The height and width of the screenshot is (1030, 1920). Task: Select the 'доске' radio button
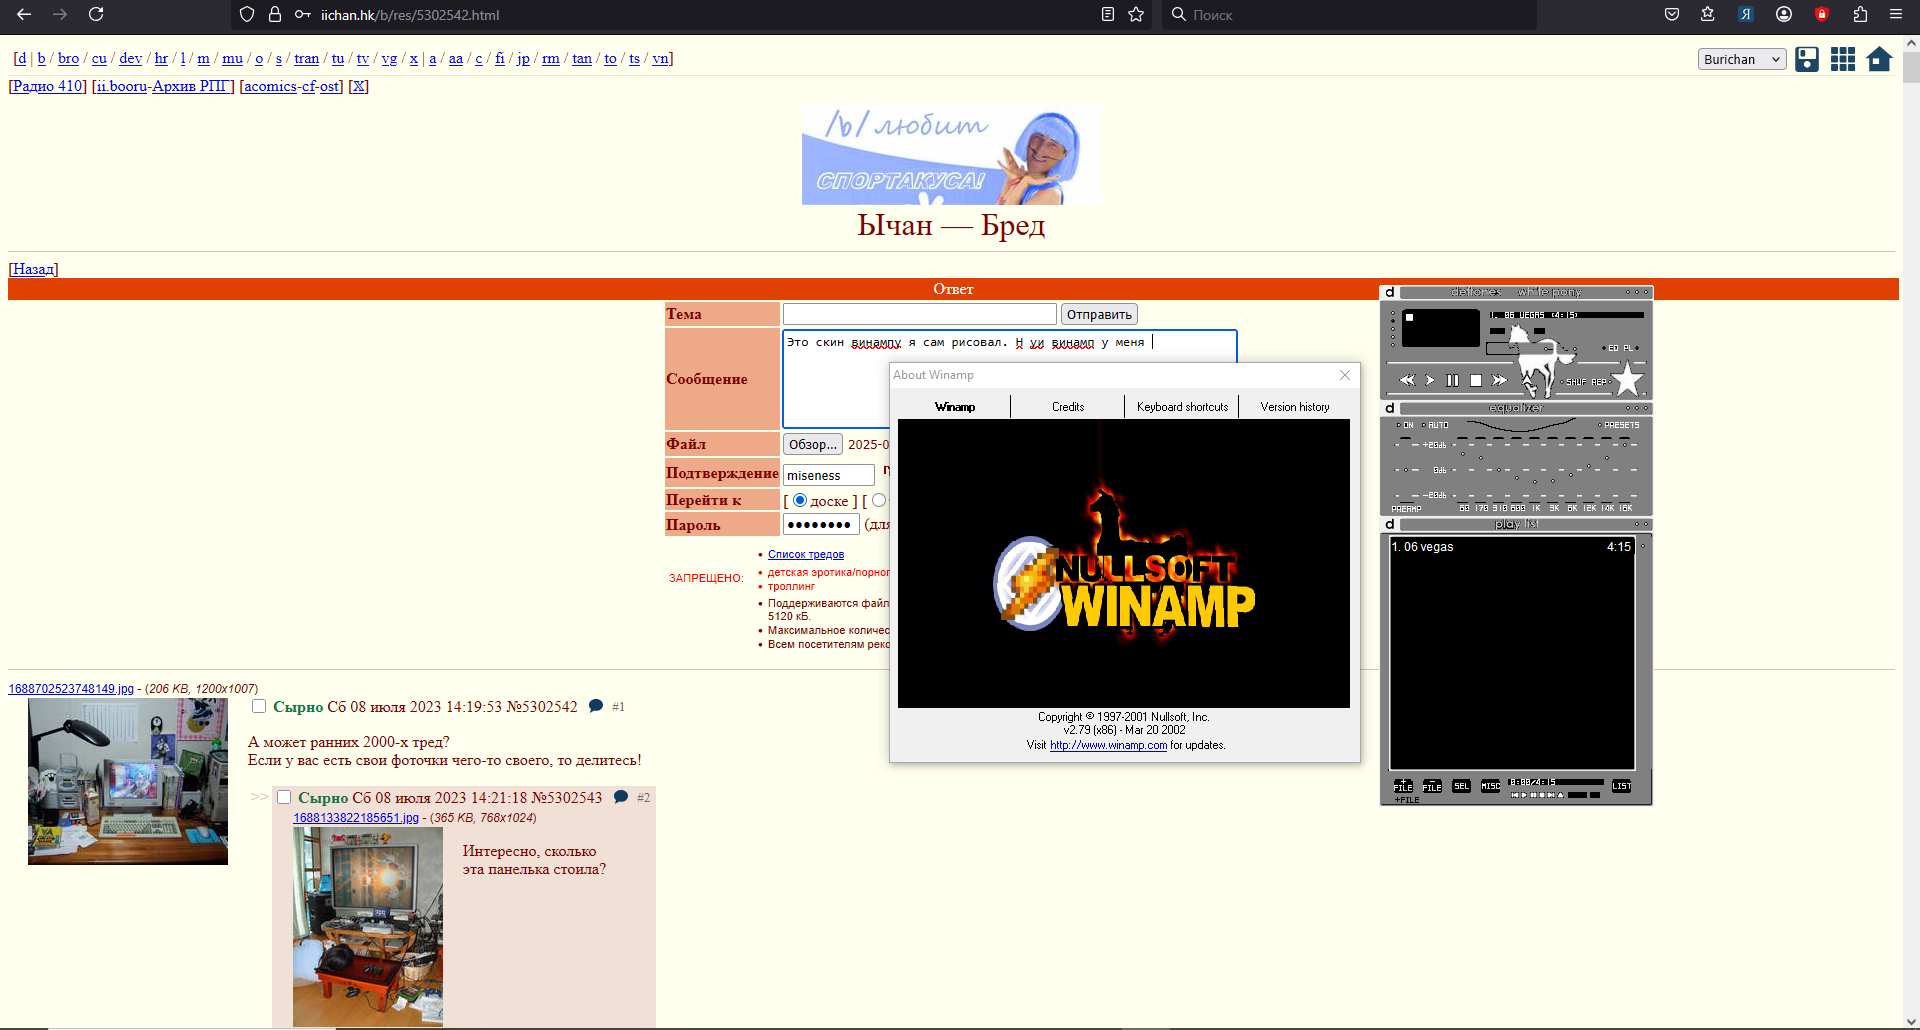point(800,500)
